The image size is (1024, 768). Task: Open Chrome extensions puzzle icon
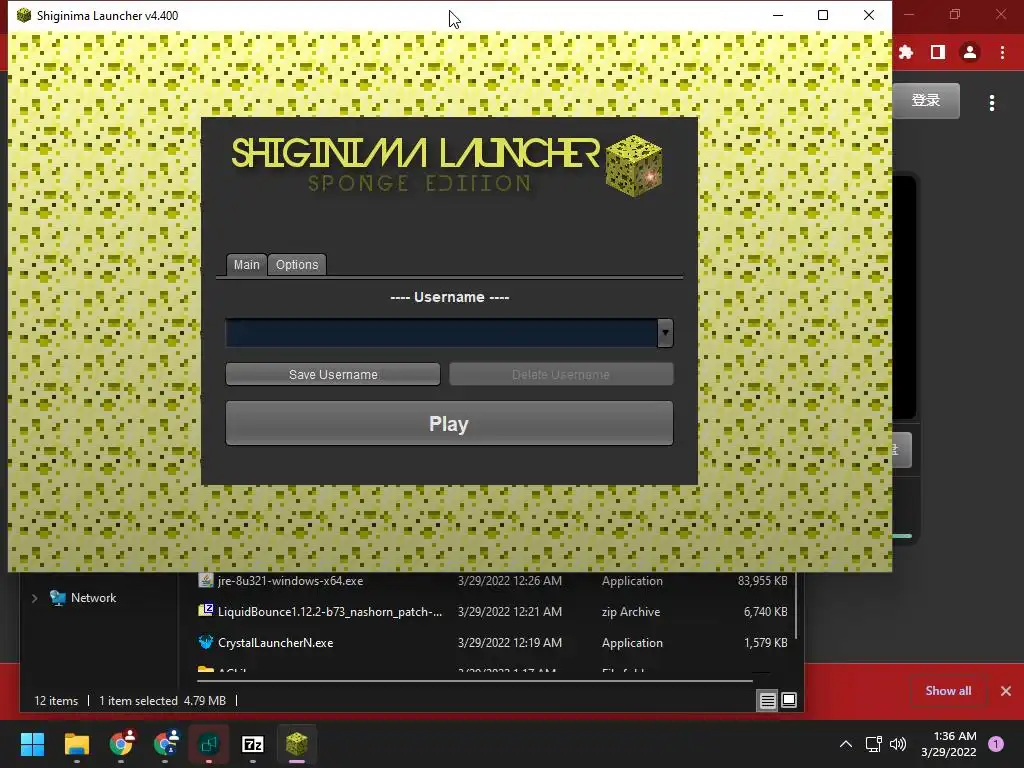pos(906,52)
